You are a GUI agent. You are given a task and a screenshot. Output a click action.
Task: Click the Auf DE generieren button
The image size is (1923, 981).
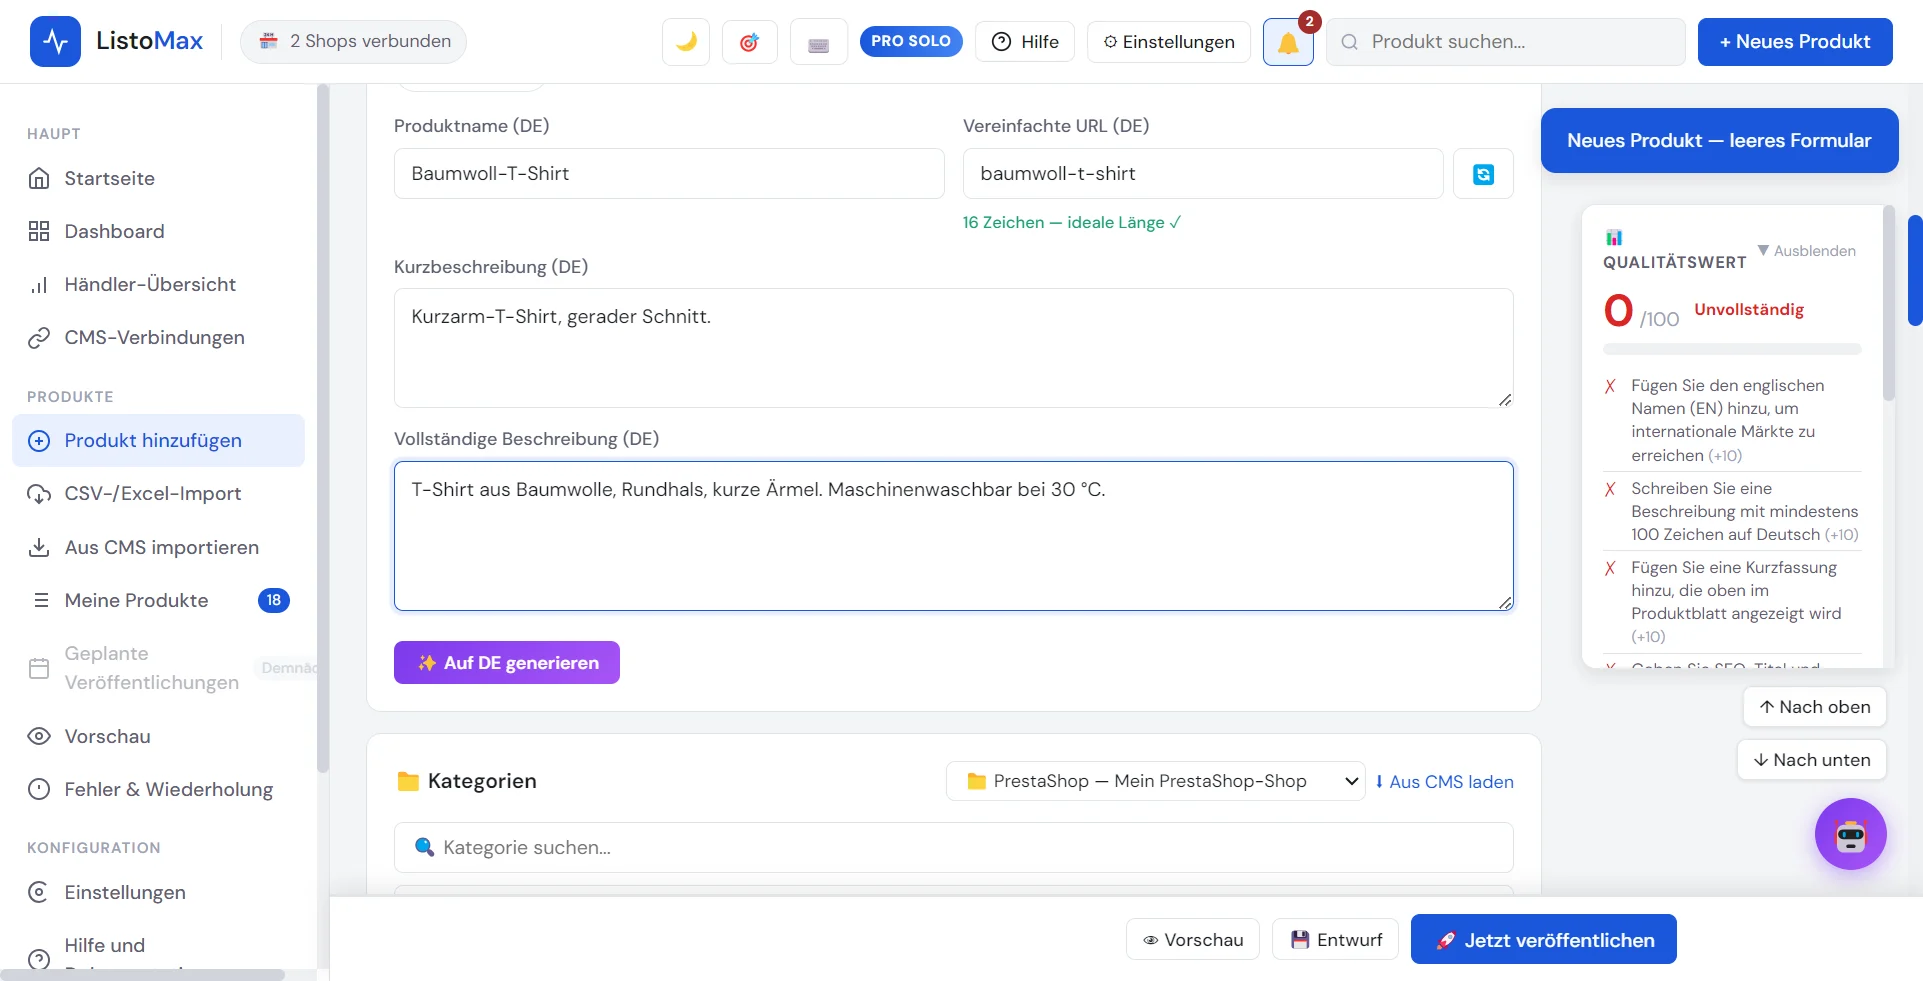point(507,663)
